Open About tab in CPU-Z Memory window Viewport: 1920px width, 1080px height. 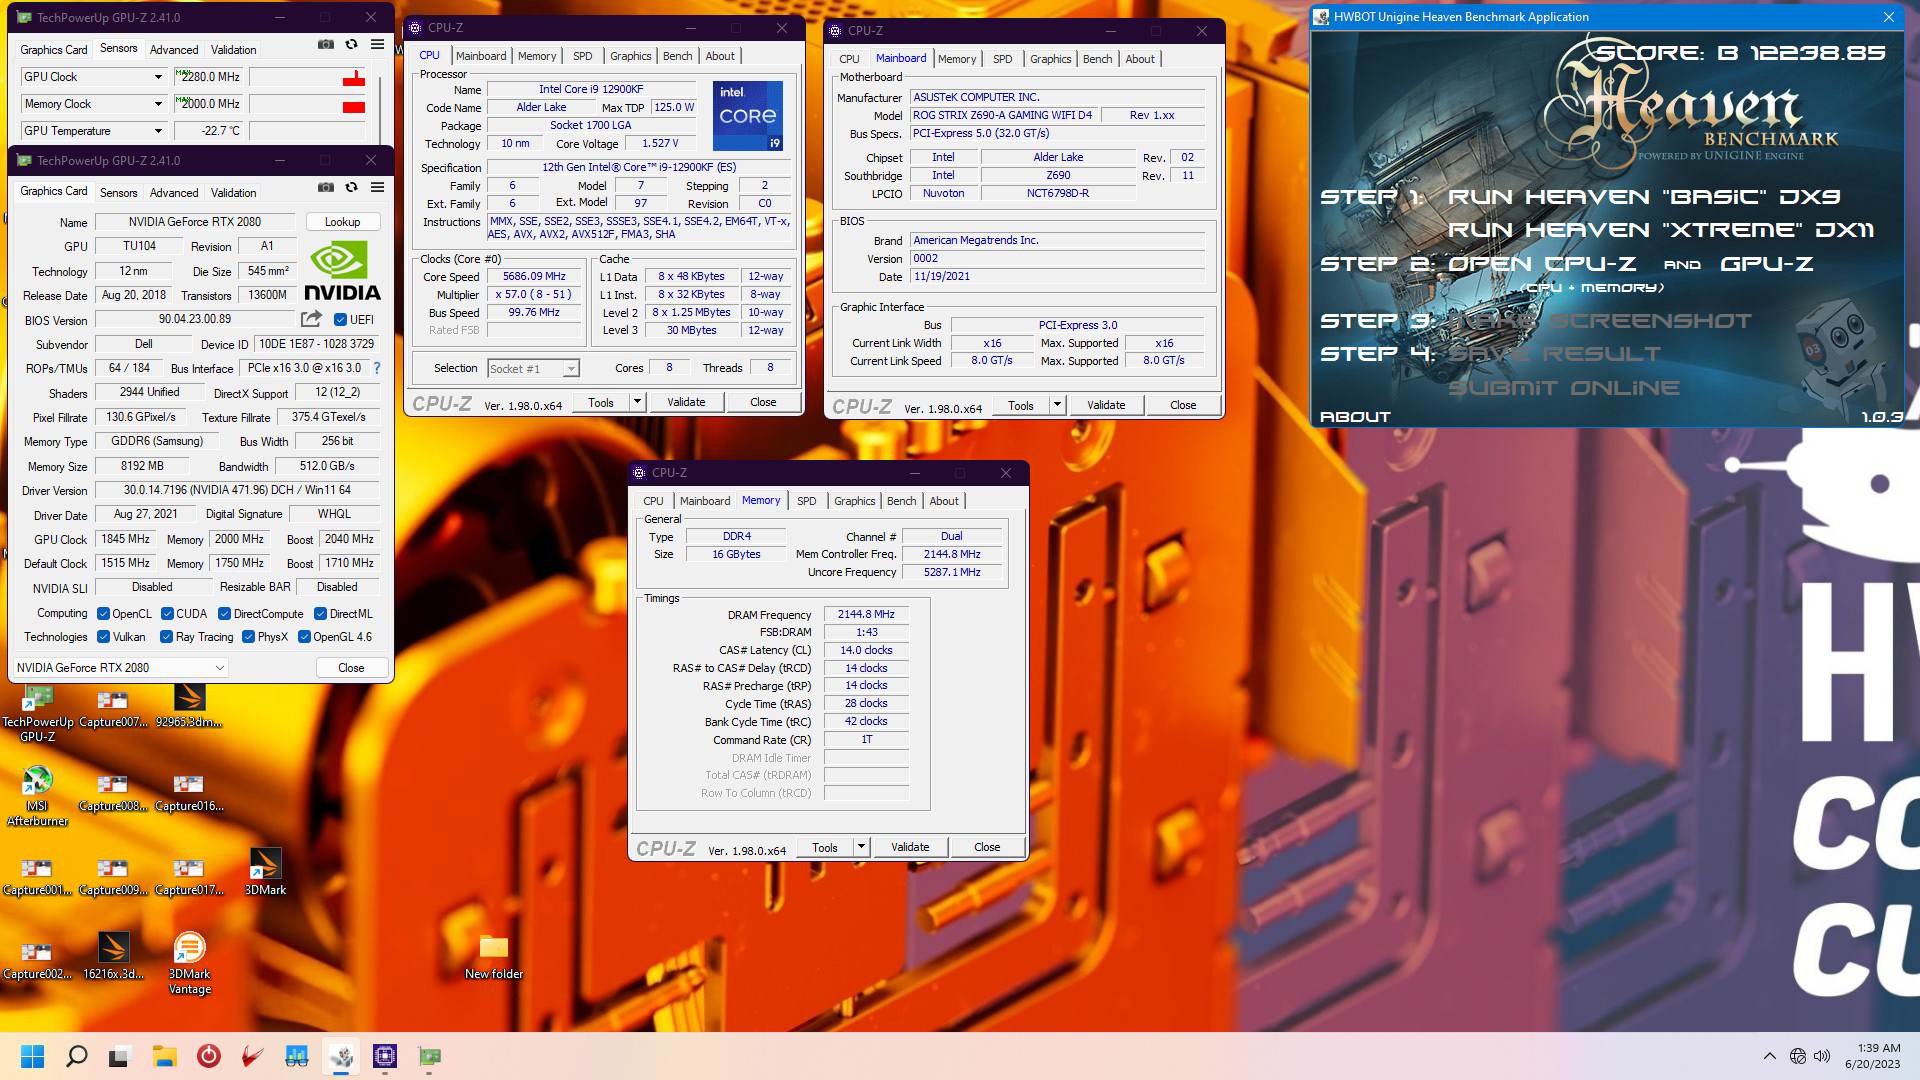click(943, 501)
